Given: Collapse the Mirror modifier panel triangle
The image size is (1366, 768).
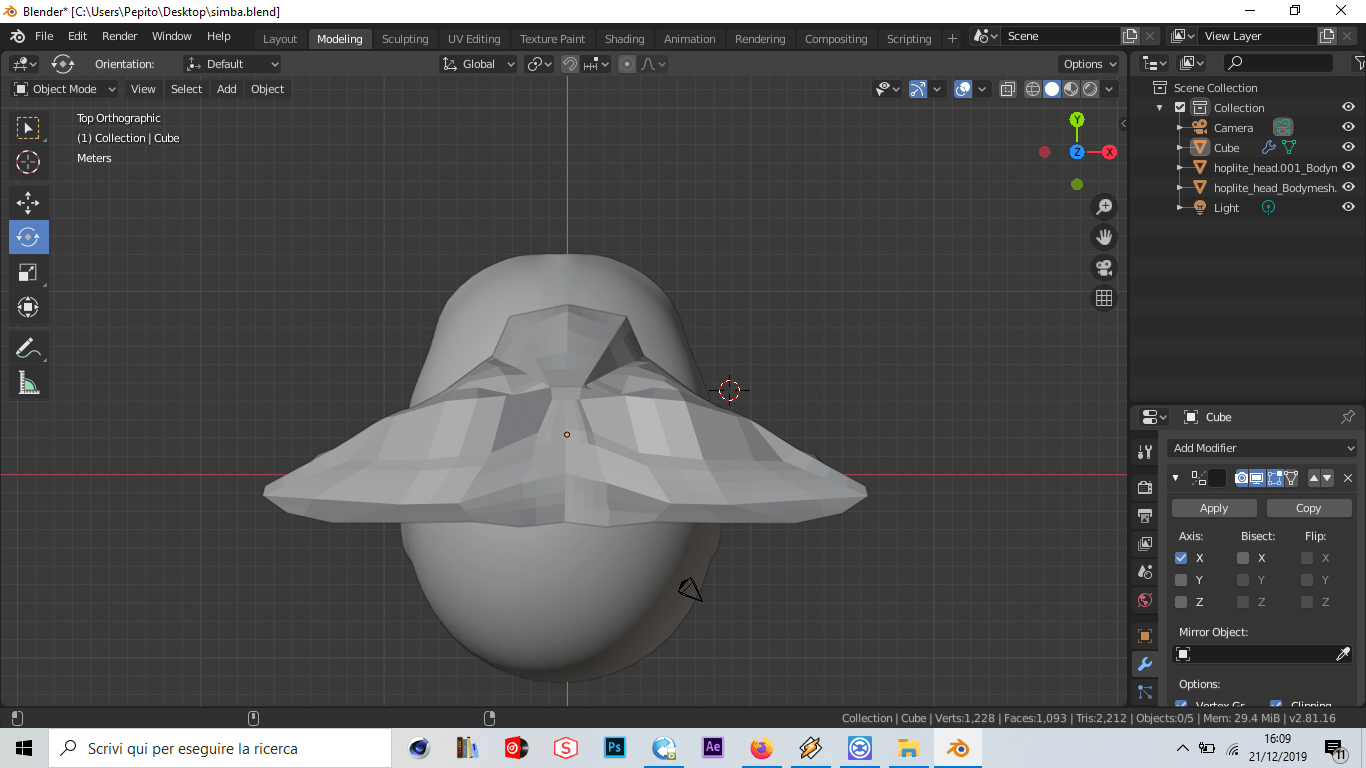Looking at the screenshot, I should coord(1176,478).
